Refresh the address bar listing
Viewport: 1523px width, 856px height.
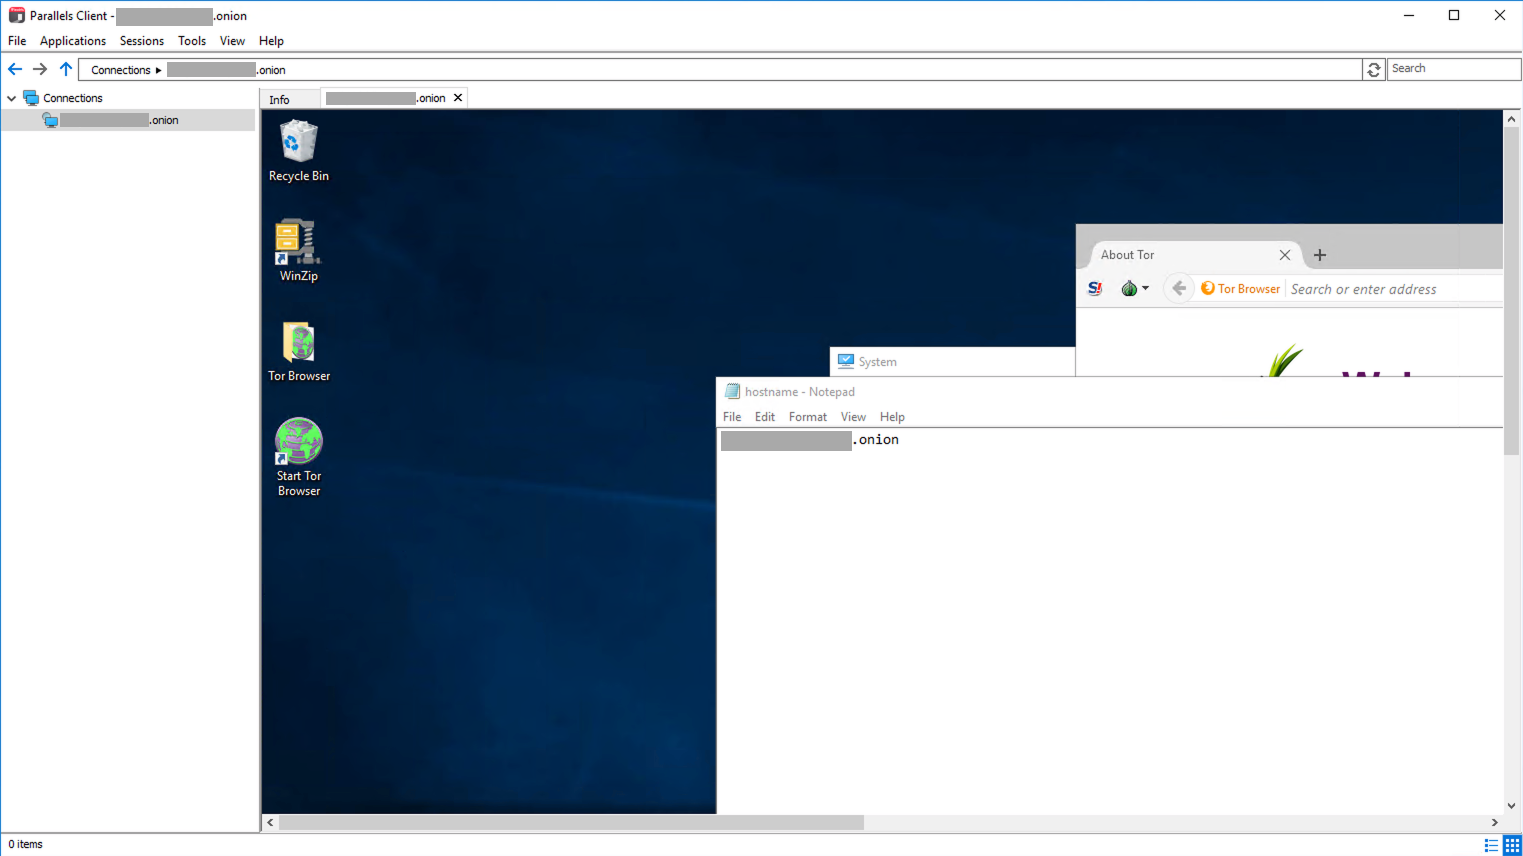point(1374,69)
